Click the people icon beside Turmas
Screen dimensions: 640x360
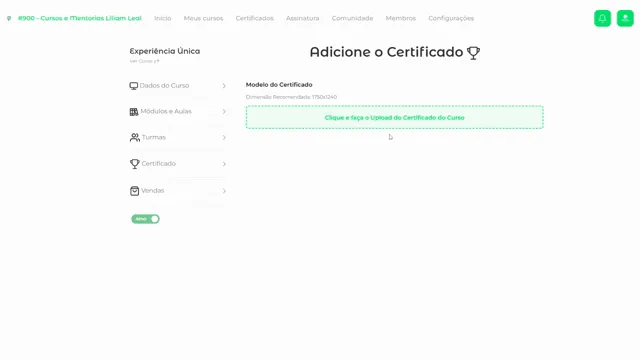(x=135, y=138)
